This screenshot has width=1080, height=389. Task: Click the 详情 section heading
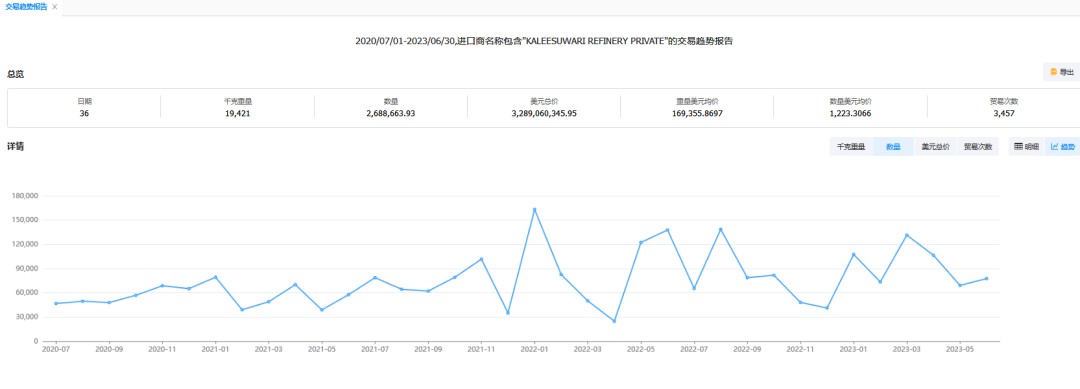pos(15,147)
